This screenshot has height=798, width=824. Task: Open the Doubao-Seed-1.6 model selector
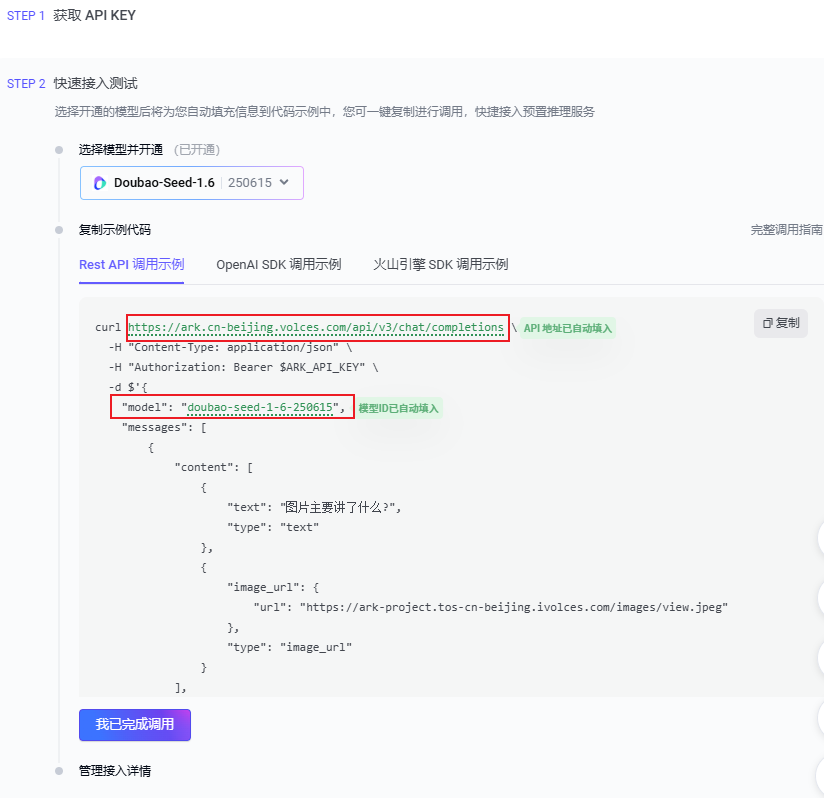tap(190, 183)
